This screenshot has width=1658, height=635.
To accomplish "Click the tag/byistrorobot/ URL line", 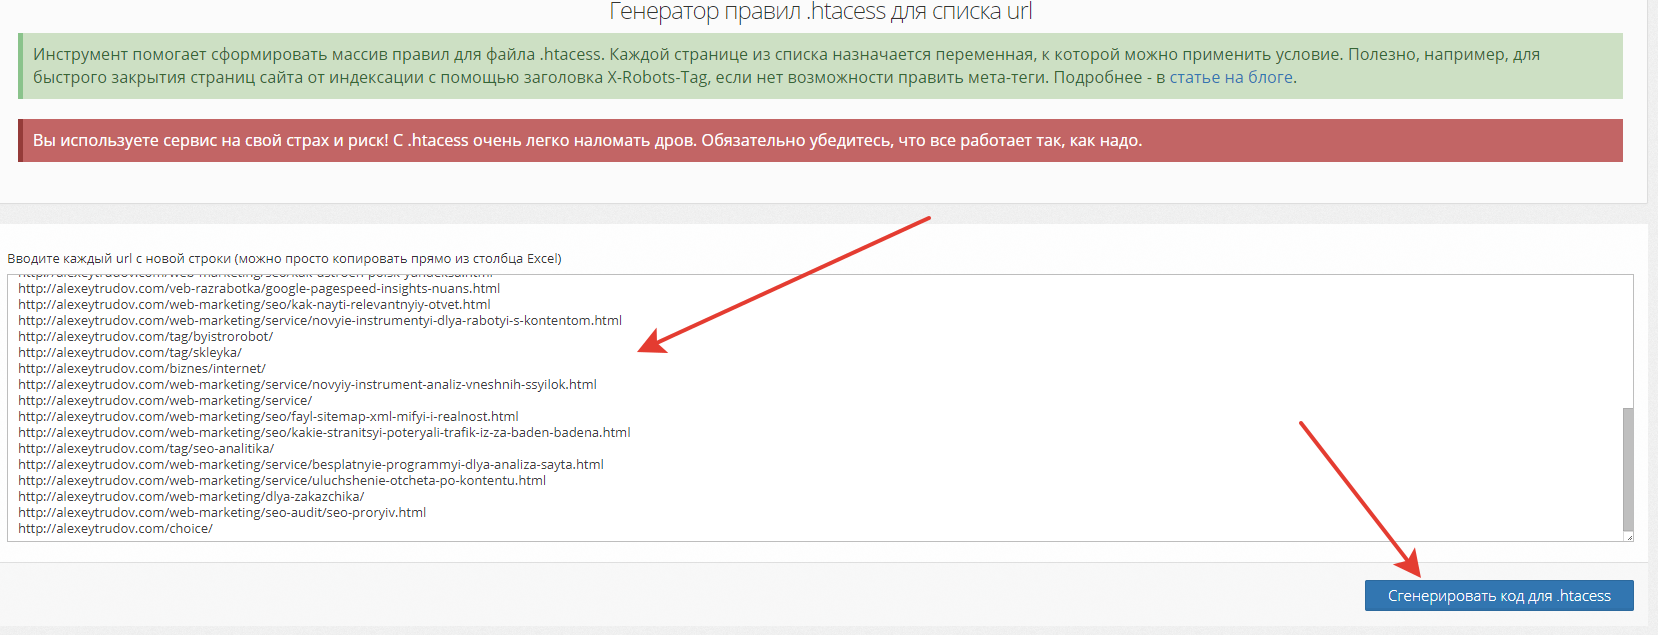I will point(145,337).
